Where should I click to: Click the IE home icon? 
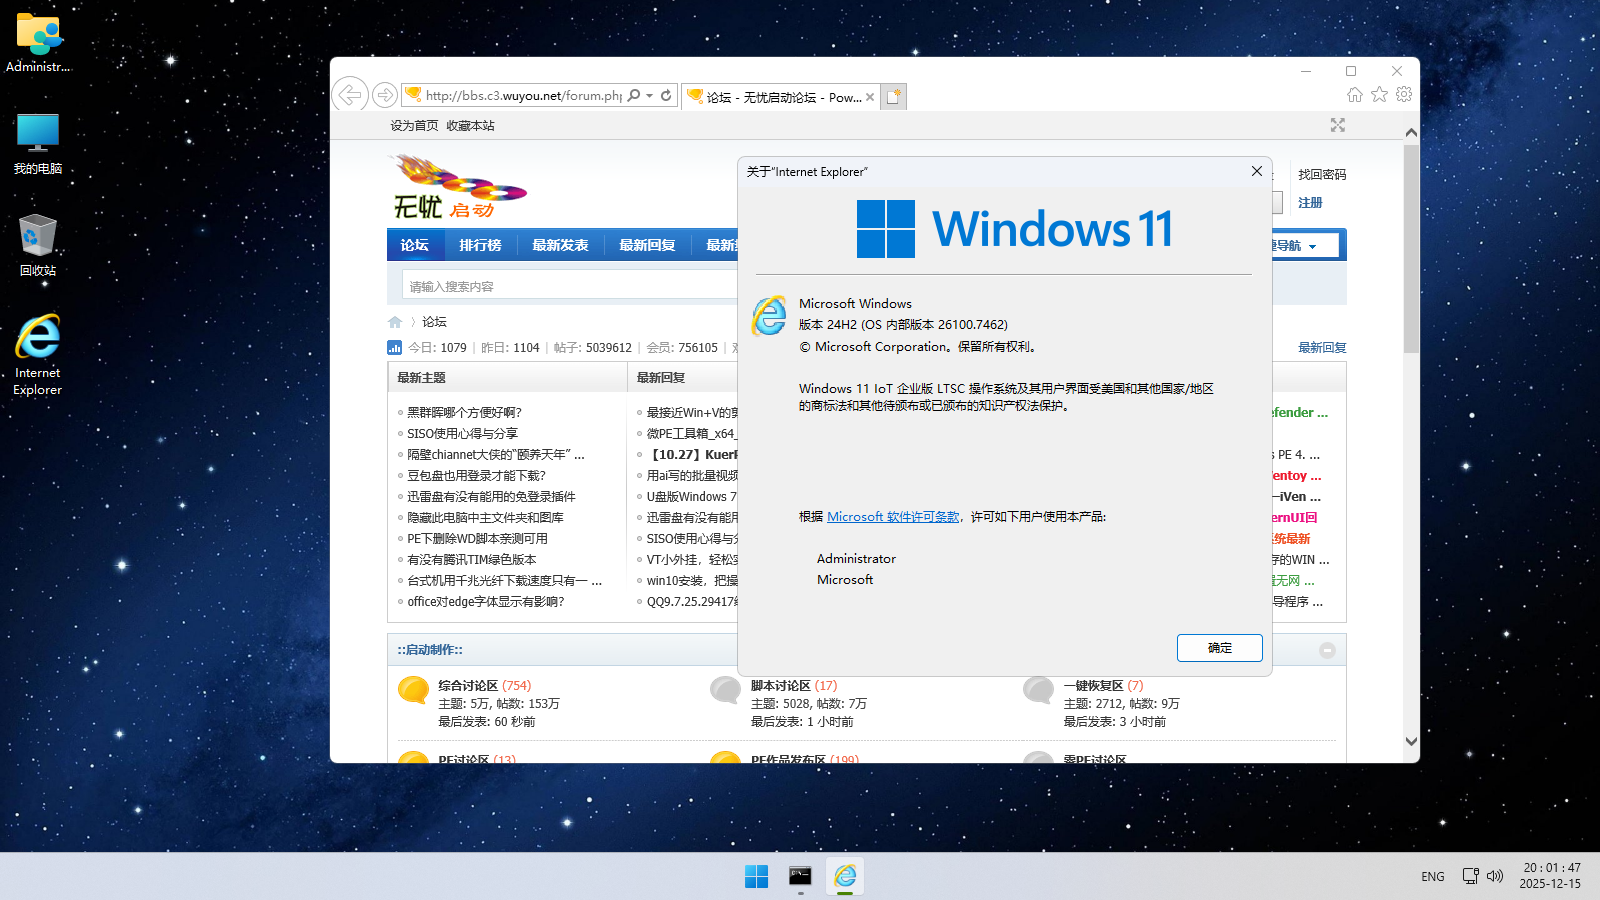pos(1355,94)
